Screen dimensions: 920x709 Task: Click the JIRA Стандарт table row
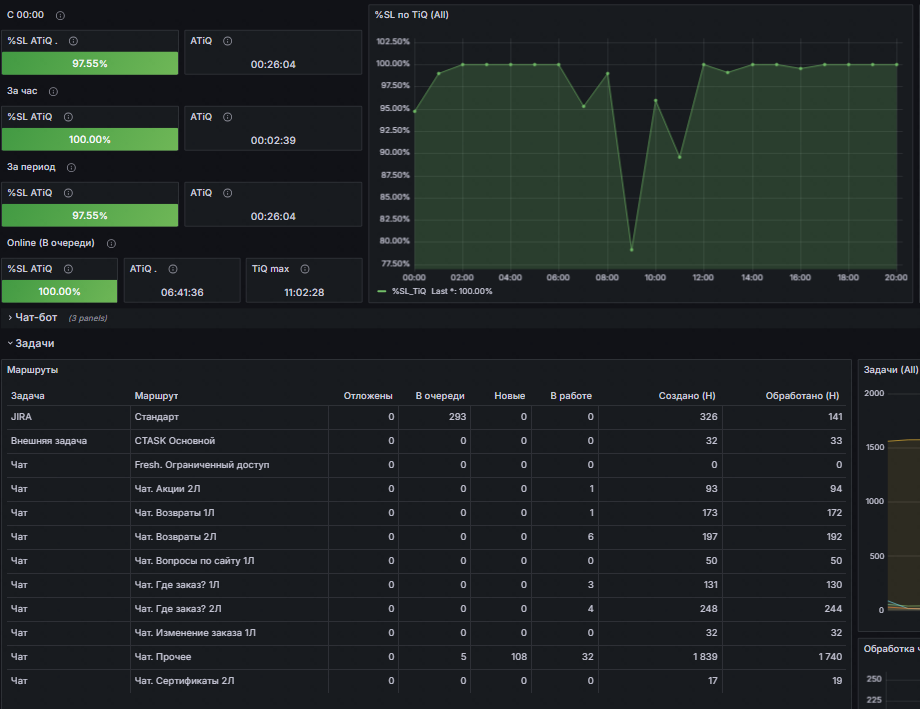pos(427,417)
